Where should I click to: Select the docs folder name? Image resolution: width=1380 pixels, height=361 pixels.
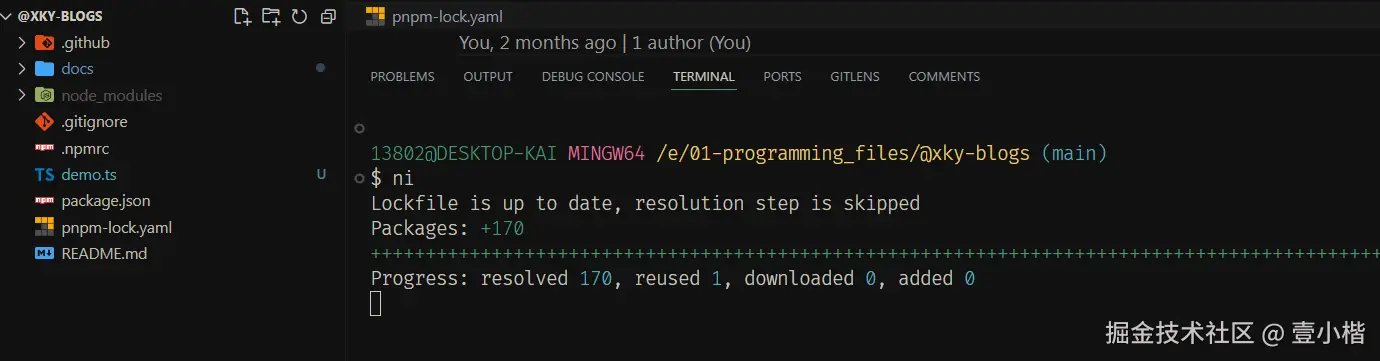coord(77,69)
